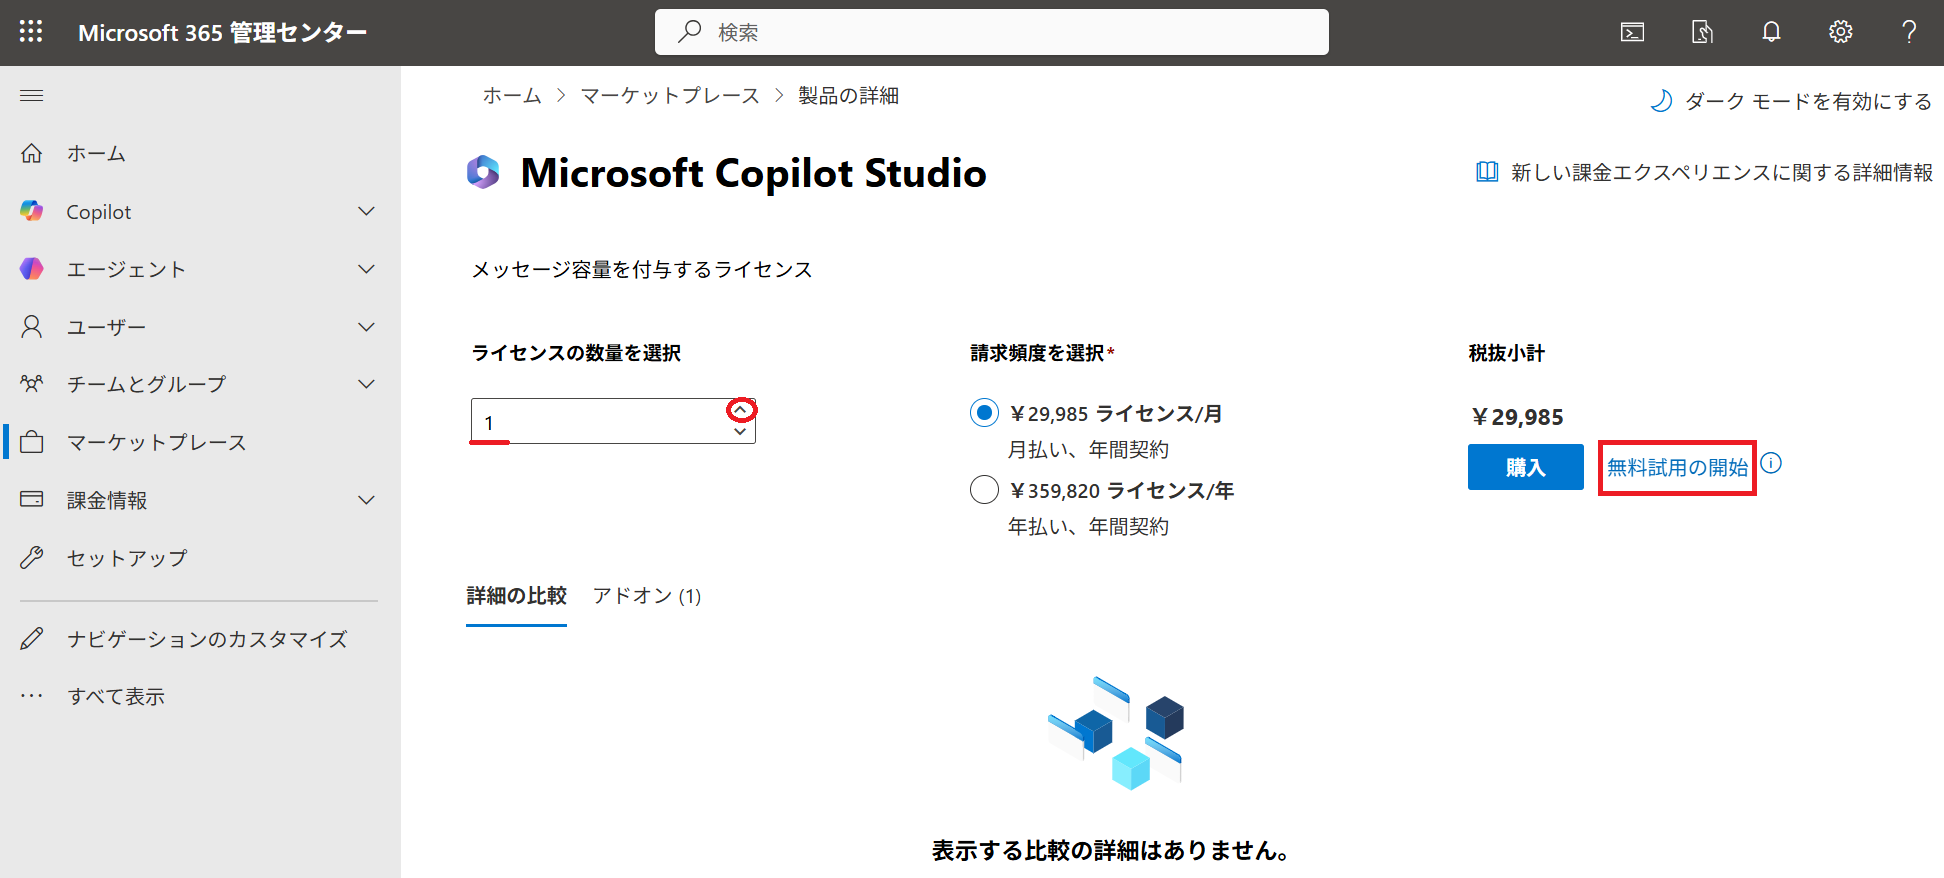
Task: Click the 購入 button
Action: point(1525,467)
